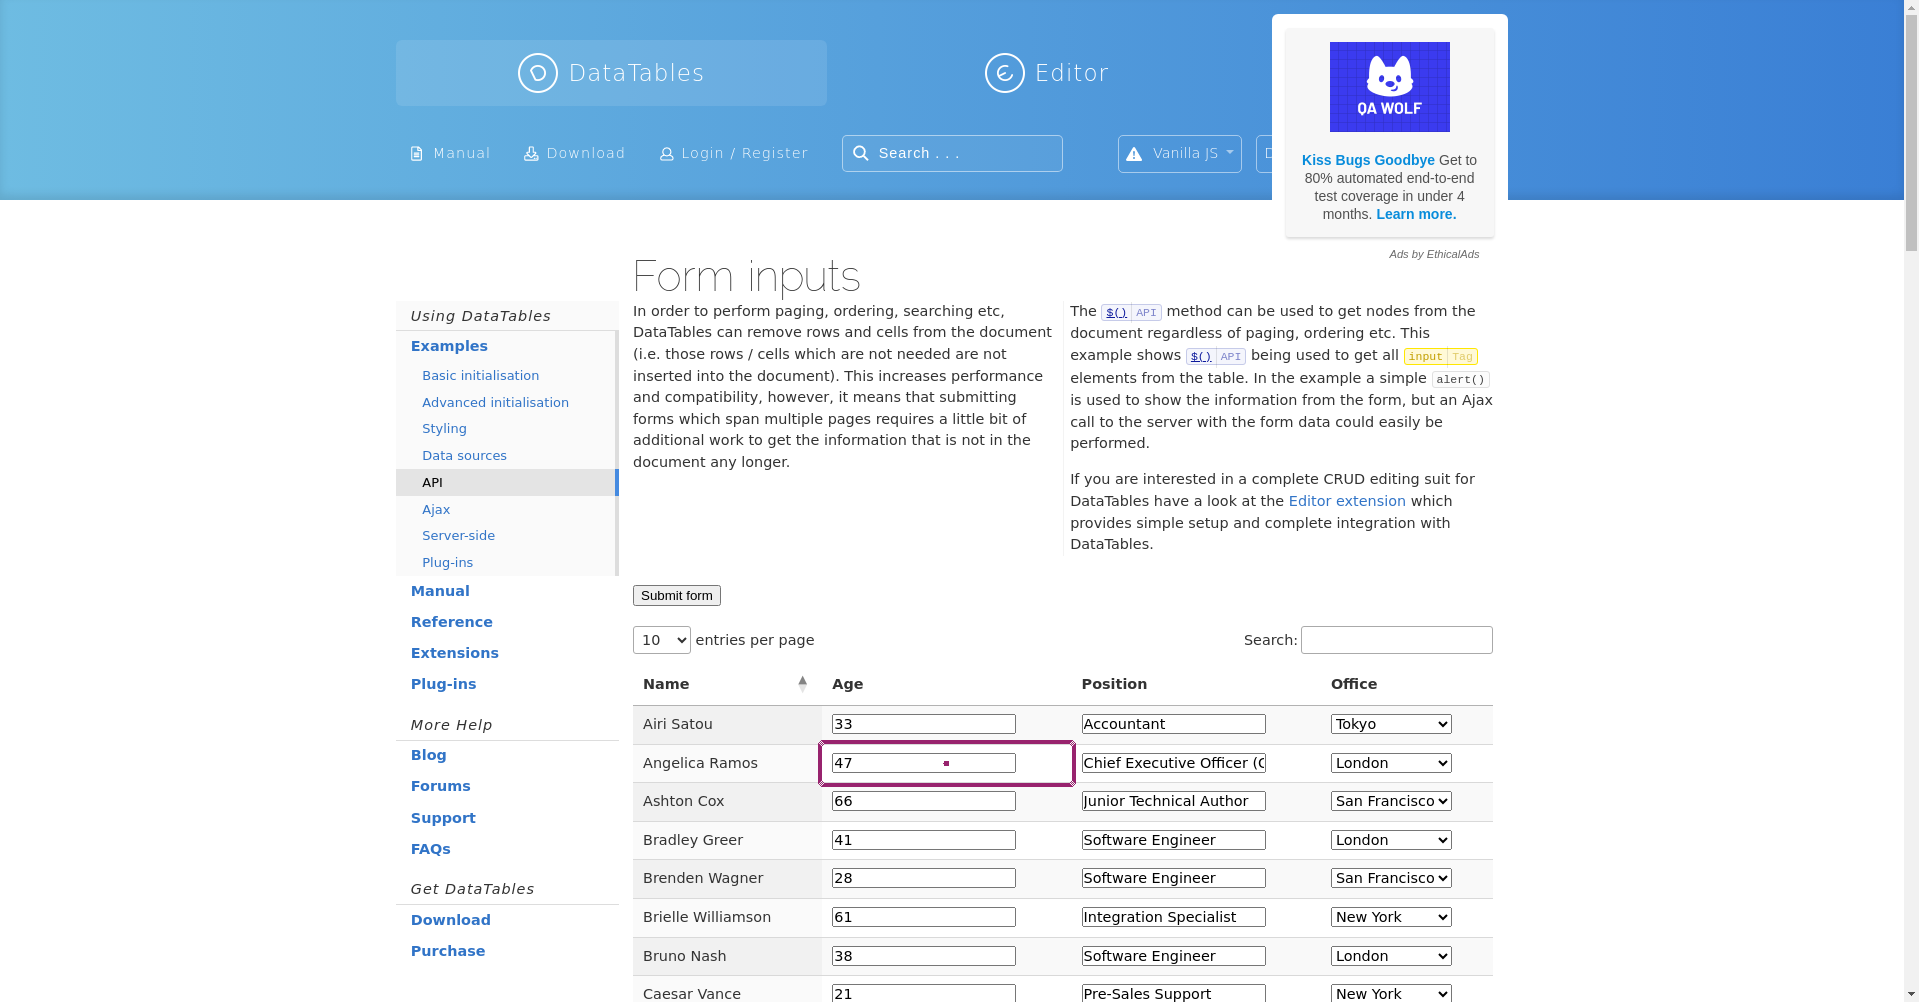Follow the Editor extension link
This screenshot has height=1002, width=1919.
(1346, 501)
